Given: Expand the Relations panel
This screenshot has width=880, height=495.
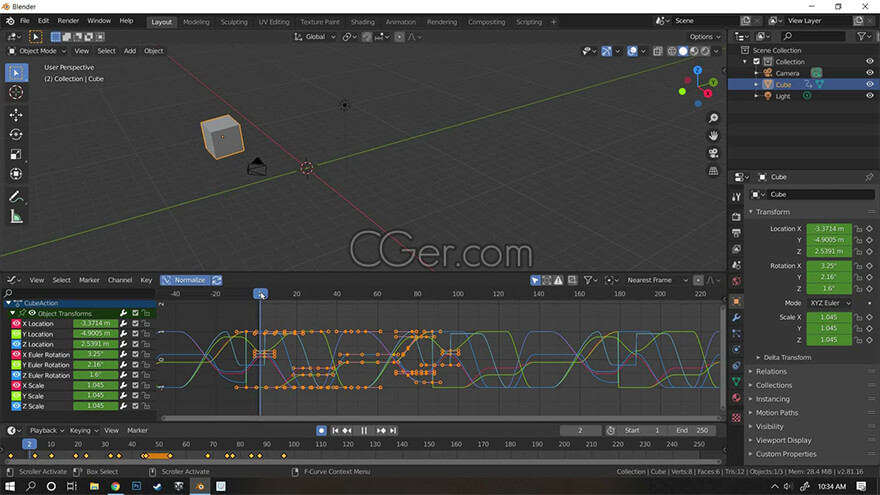Looking at the screenshot, I should 771,372.
